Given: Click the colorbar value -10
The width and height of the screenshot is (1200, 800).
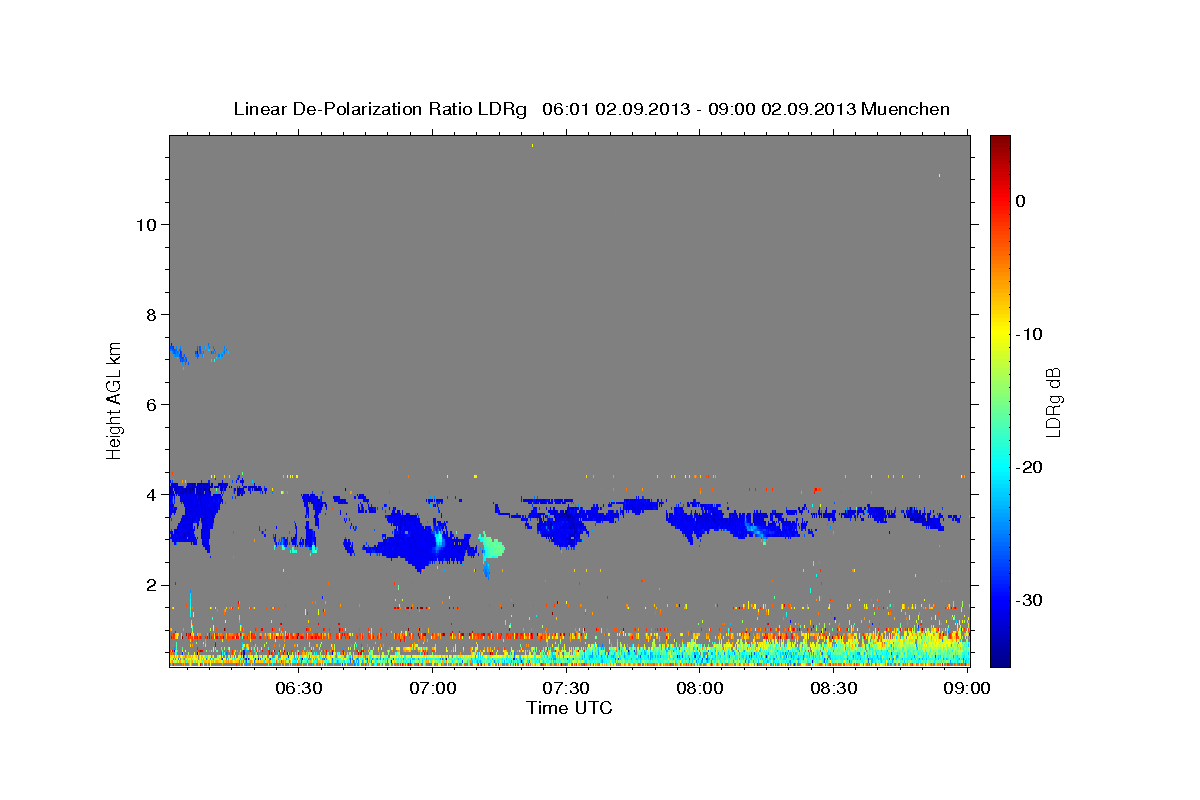Looking at the screenshot, I should (x=1030, y=334).
